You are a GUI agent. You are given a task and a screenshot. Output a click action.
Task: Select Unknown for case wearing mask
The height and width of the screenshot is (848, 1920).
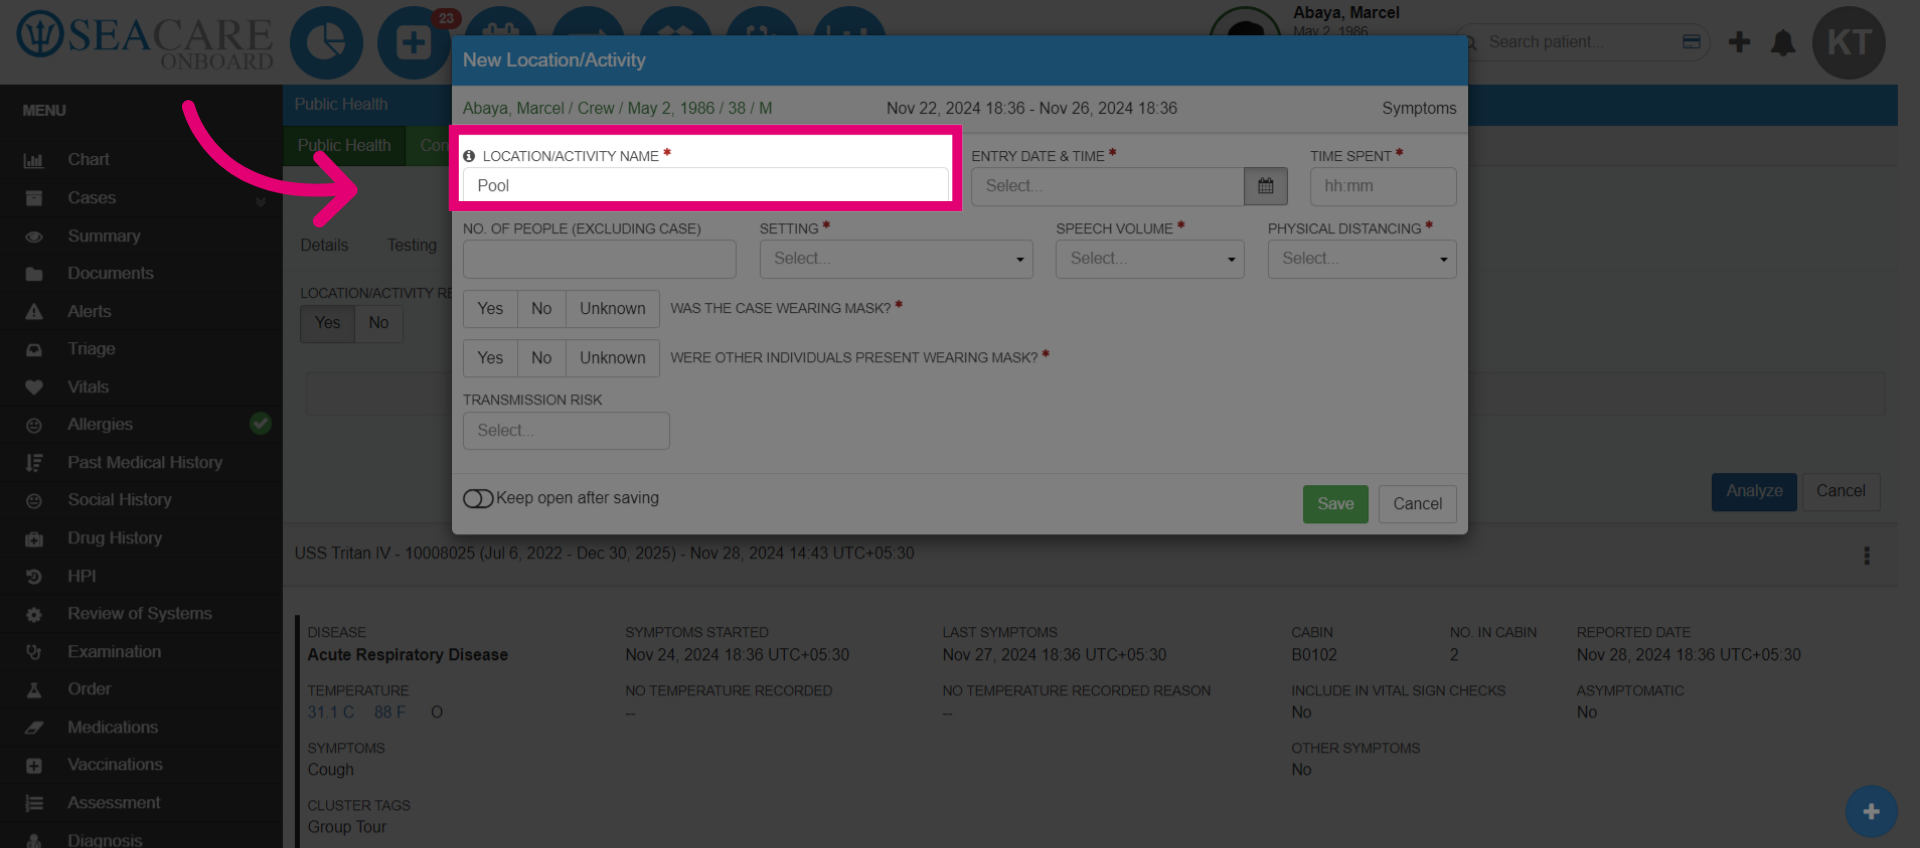[x=612, y=308]
